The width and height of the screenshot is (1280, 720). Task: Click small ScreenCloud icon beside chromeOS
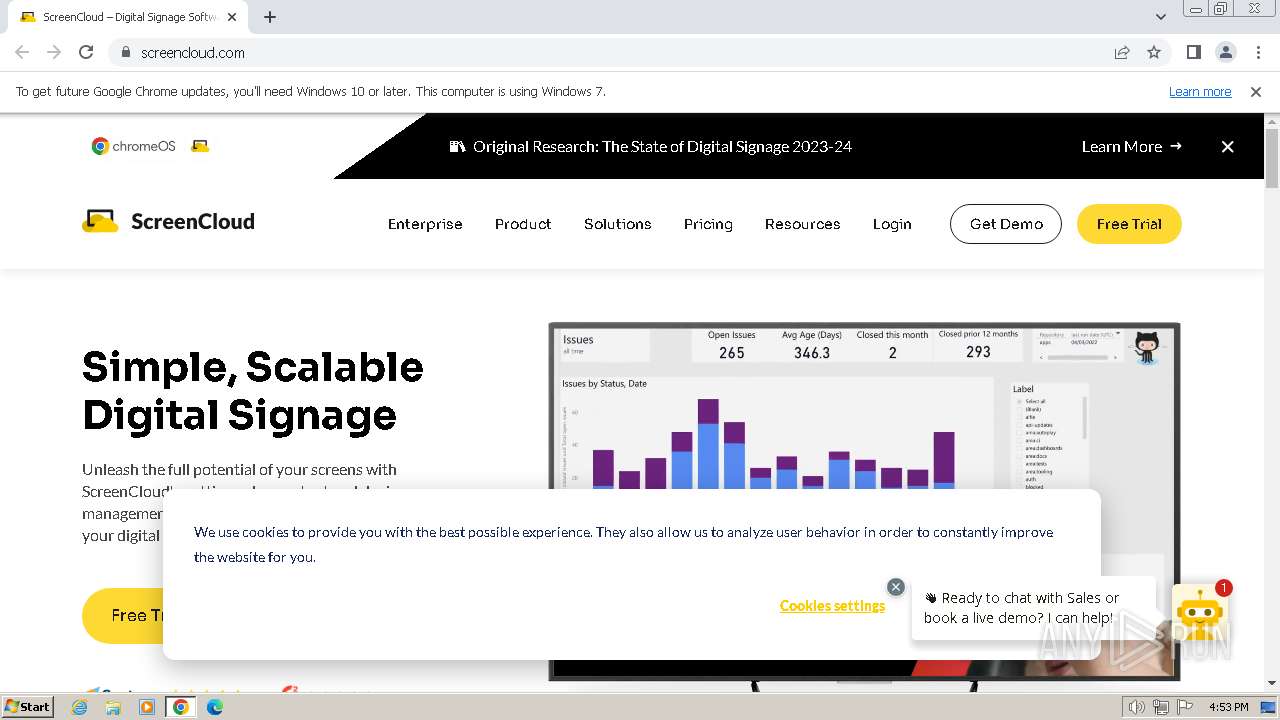(200, 146)
